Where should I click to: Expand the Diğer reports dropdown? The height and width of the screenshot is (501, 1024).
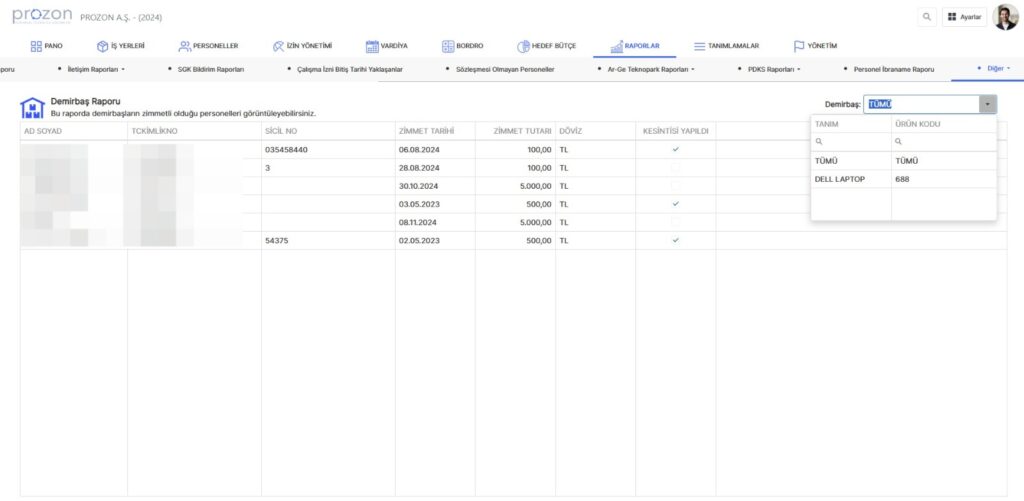(995, 69)
